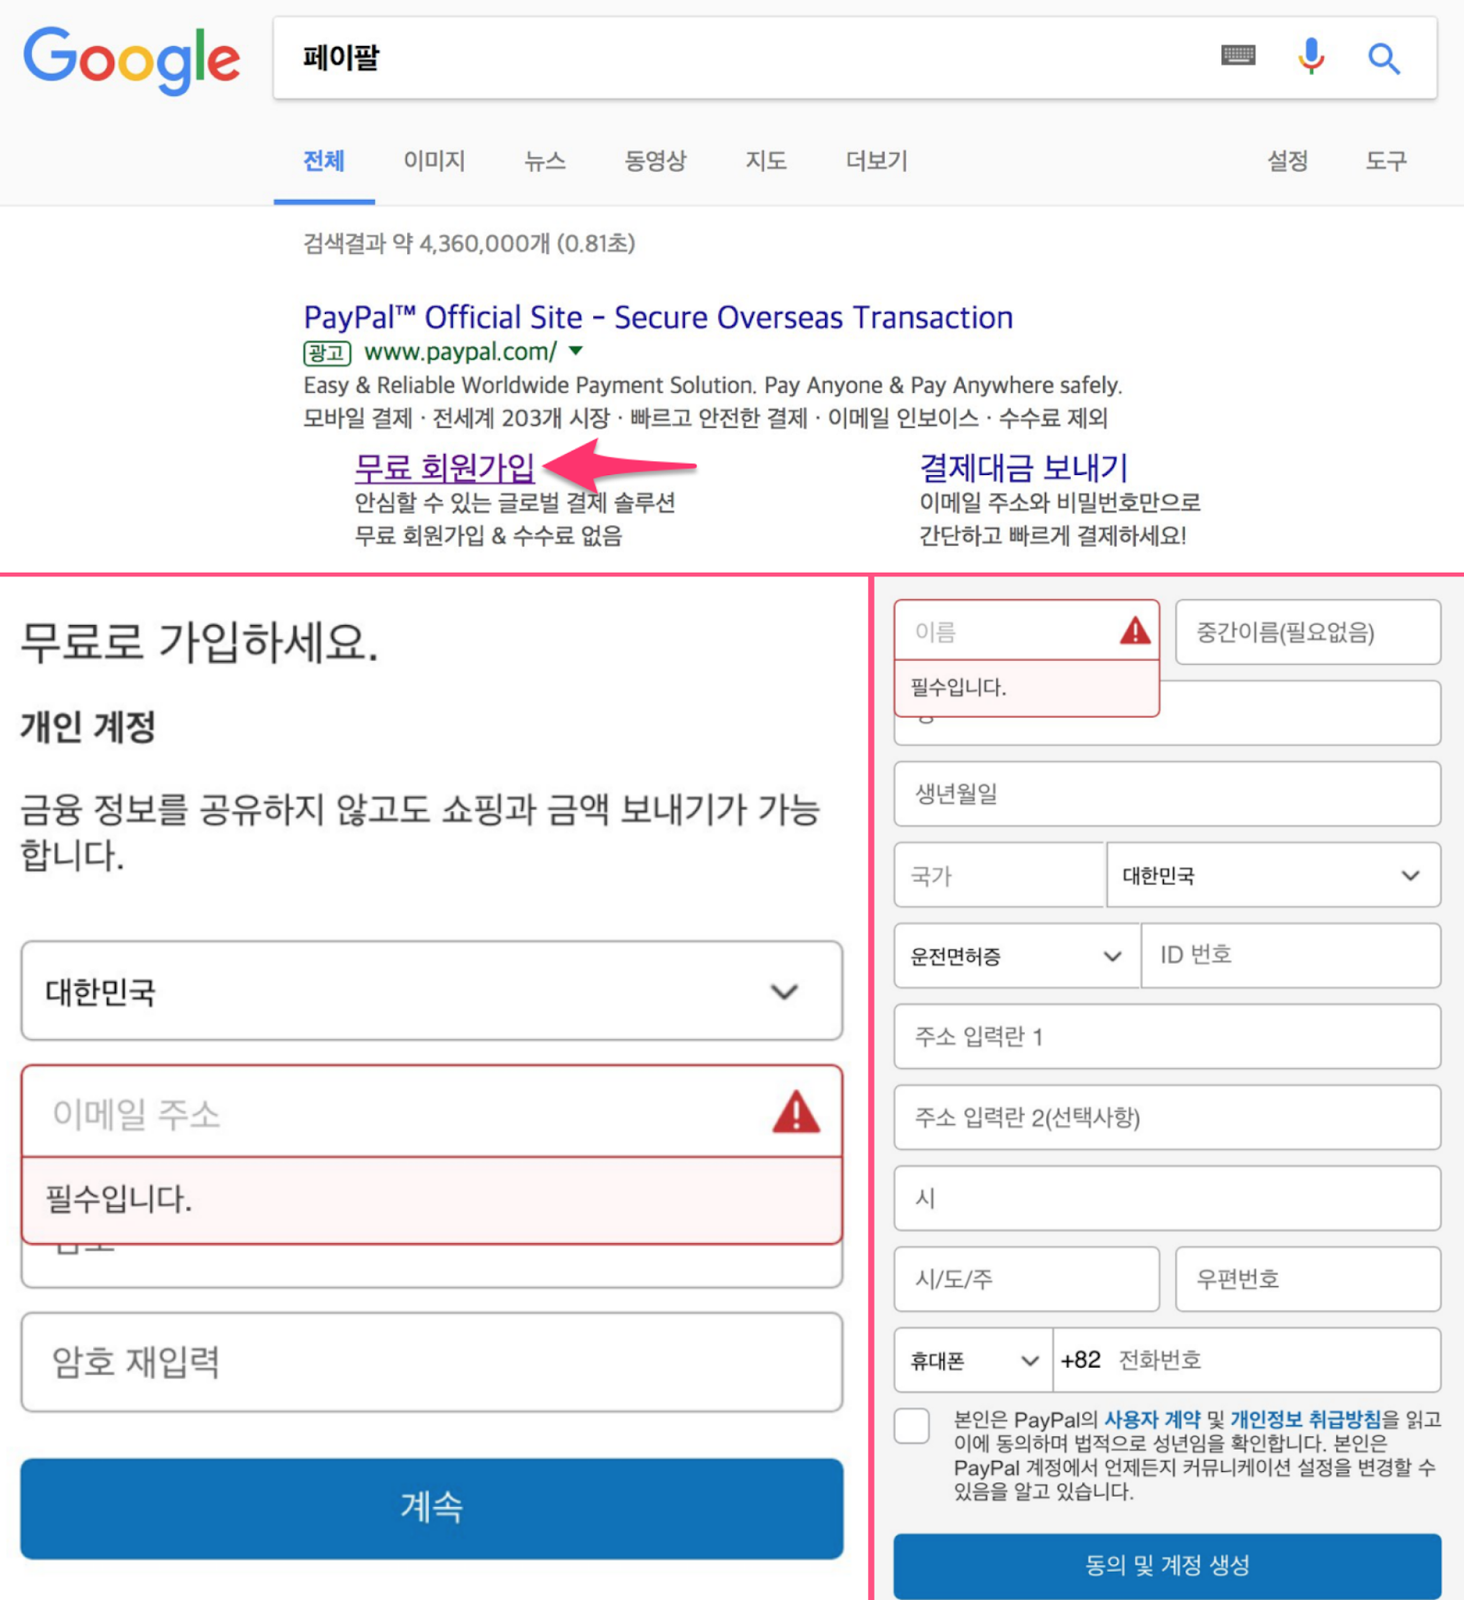Open the 사용자 계약 link
This screenshot has width=1464, height=1600.
(1152, 1419)
